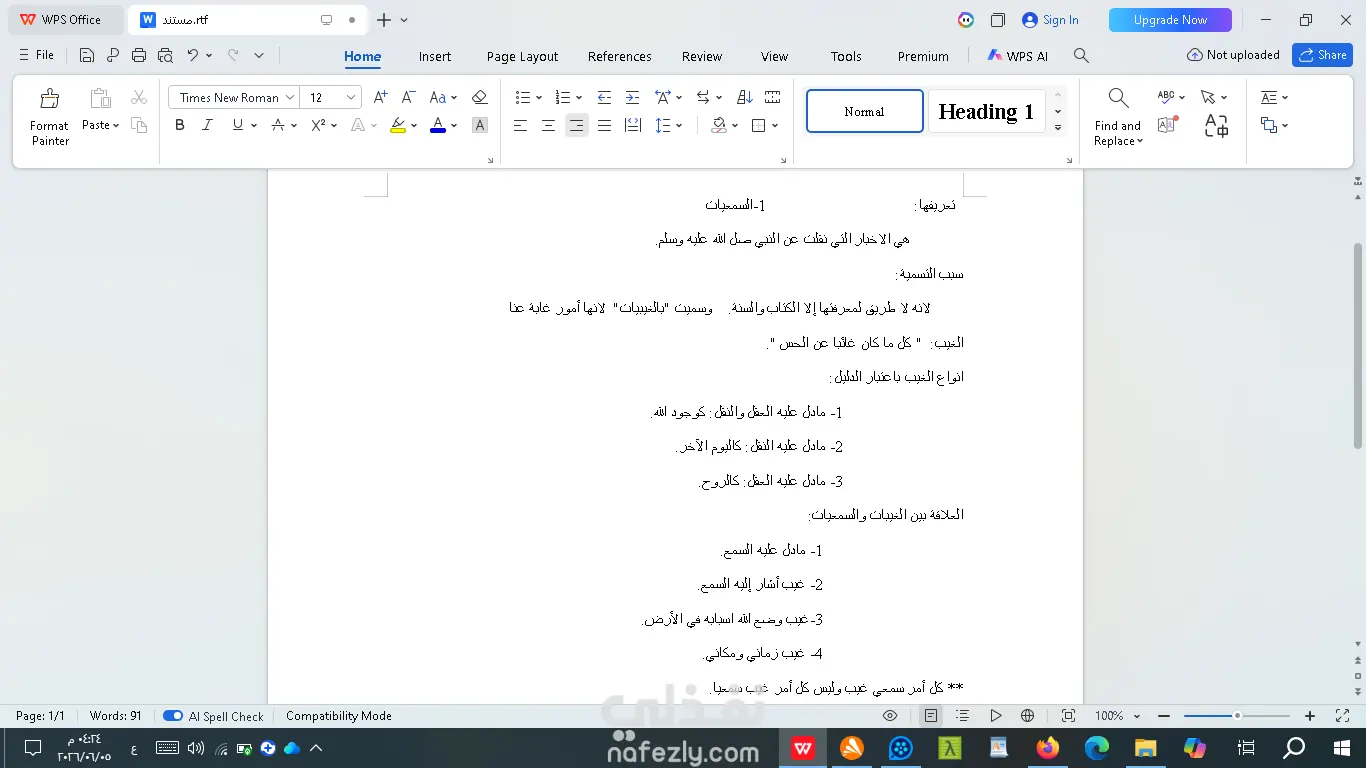Open Print Preview from quick access toolbar
The width and height of the screenshot is (1366, 768).
pyautogui.click(x=165, y=56)
